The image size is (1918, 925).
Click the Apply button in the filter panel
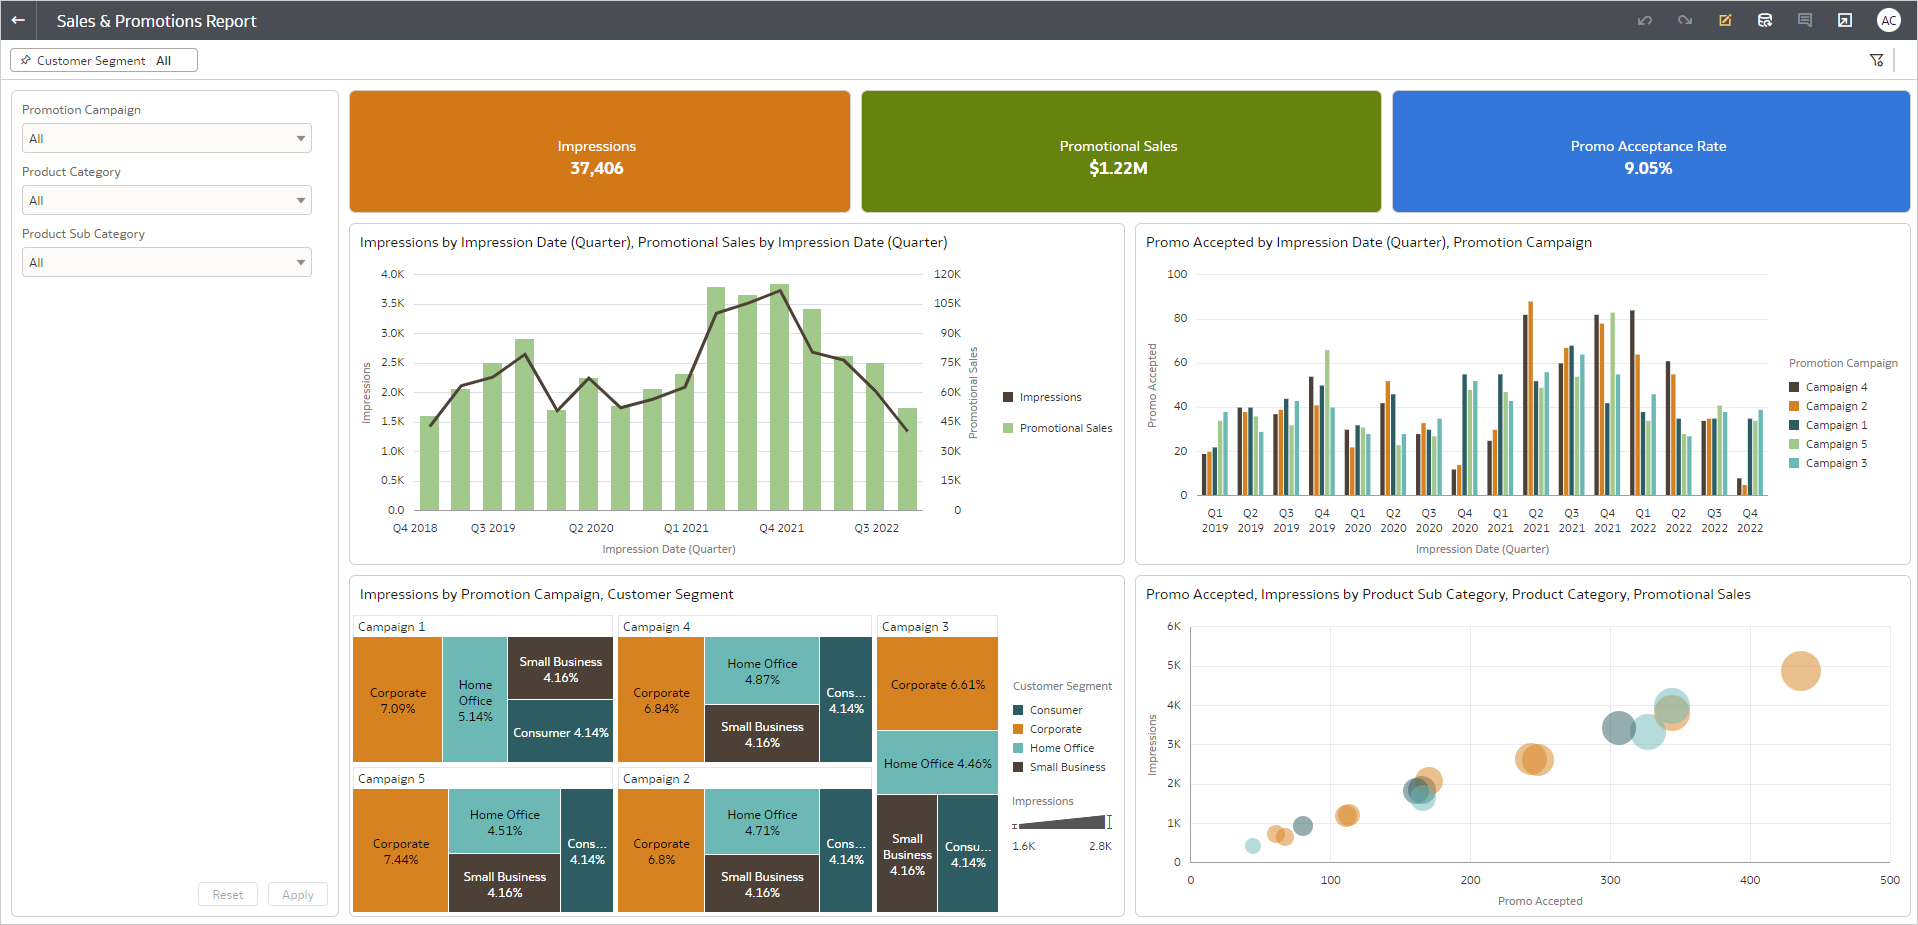pos(297,894)
